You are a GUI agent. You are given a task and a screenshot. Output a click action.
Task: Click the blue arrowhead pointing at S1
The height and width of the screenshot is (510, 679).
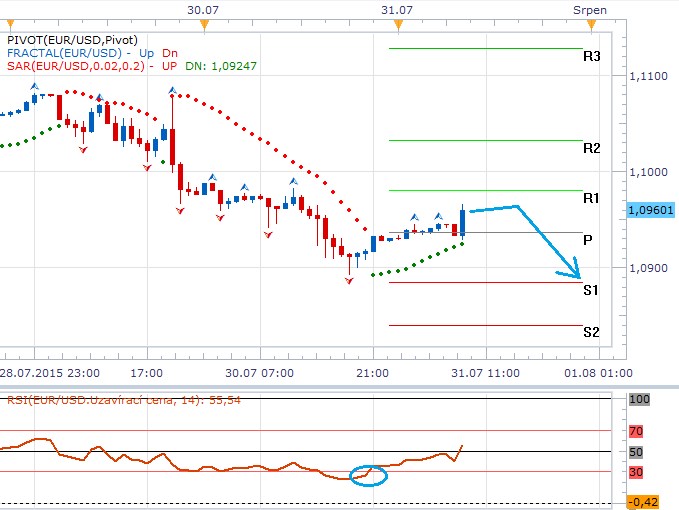click(x=572, y=272)
